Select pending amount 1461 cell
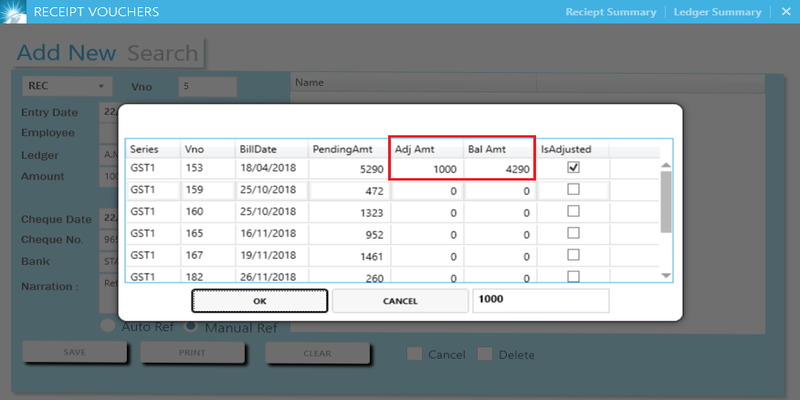This screenshot has height=400, width=800. 349,256
